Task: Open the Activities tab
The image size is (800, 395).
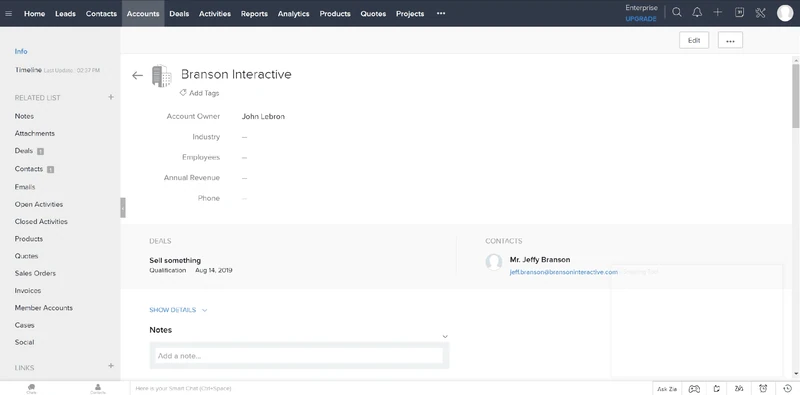Action: 215,14
